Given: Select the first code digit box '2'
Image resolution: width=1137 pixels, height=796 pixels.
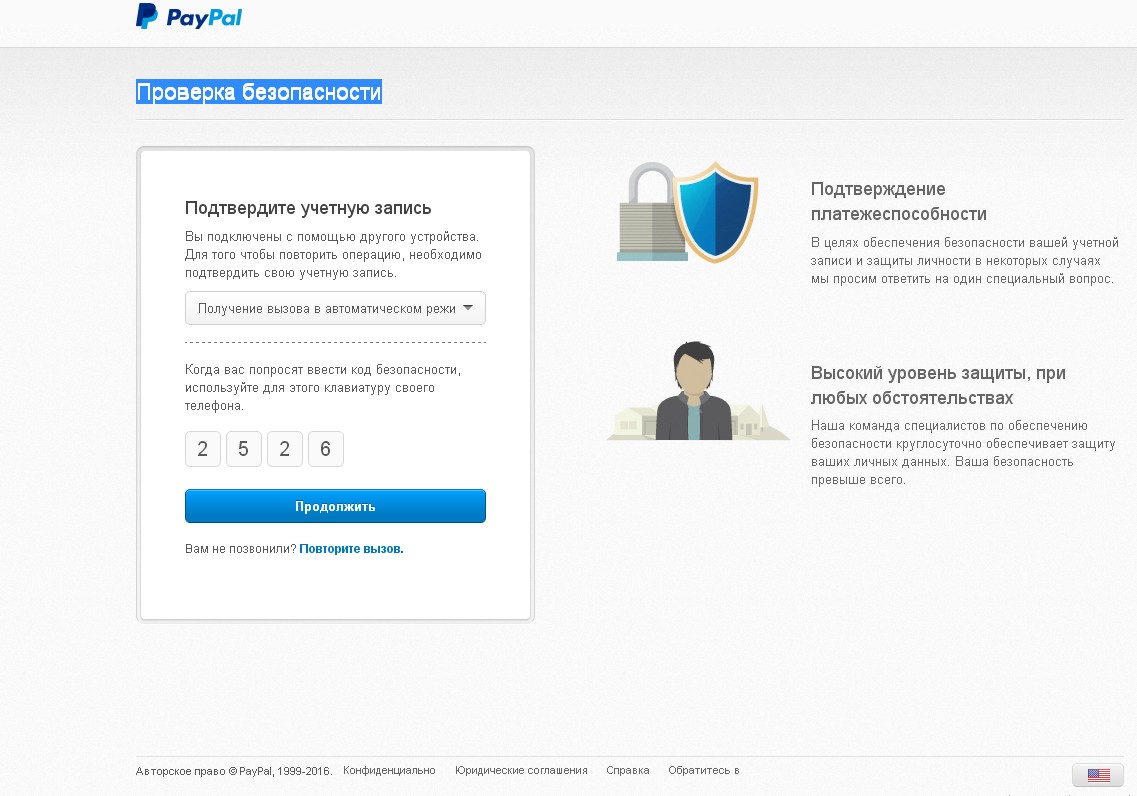Looking at the screenshot, I should pyautogui.click(x=203, y=449).
